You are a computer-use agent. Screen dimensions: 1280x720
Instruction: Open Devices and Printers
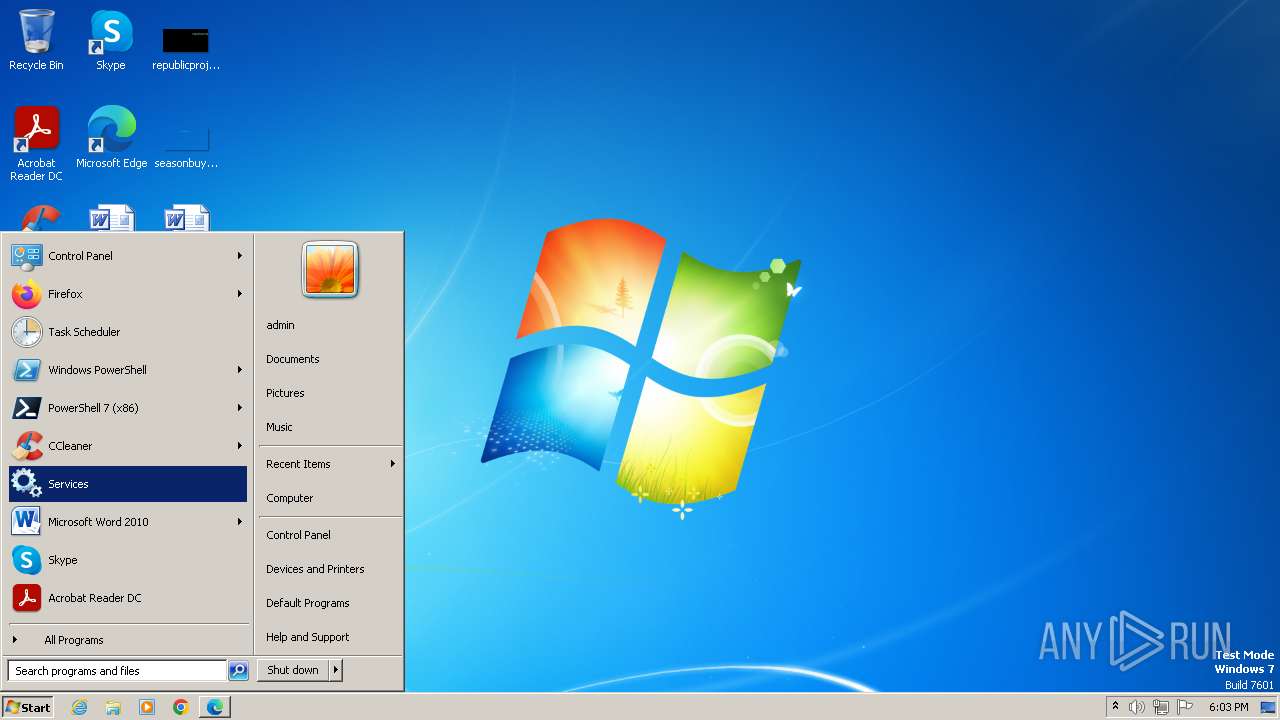coord(330,569)
